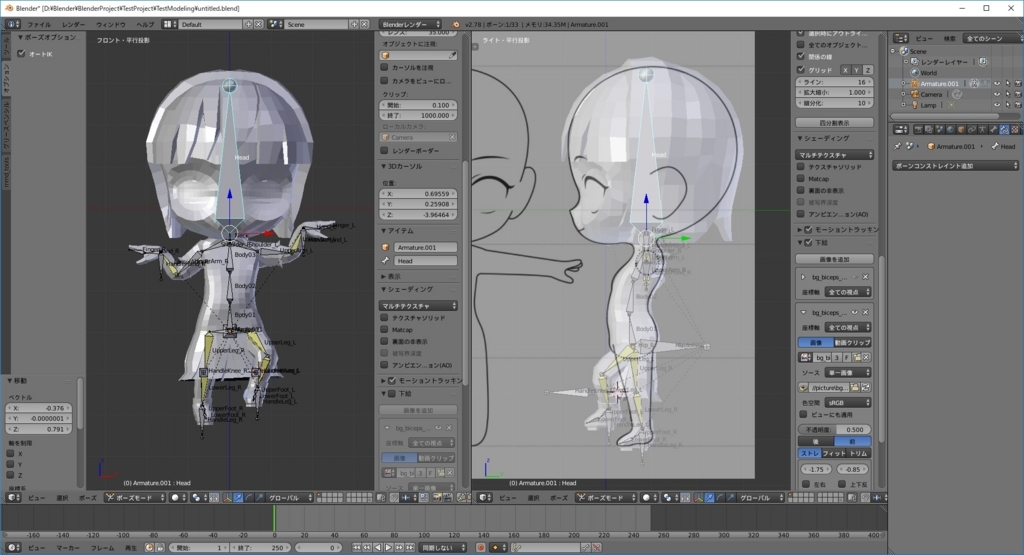Viewport: 1024px width, 555px height.
Task: Click open file folder icon beside //picture path
Action: tap(855, 387)
